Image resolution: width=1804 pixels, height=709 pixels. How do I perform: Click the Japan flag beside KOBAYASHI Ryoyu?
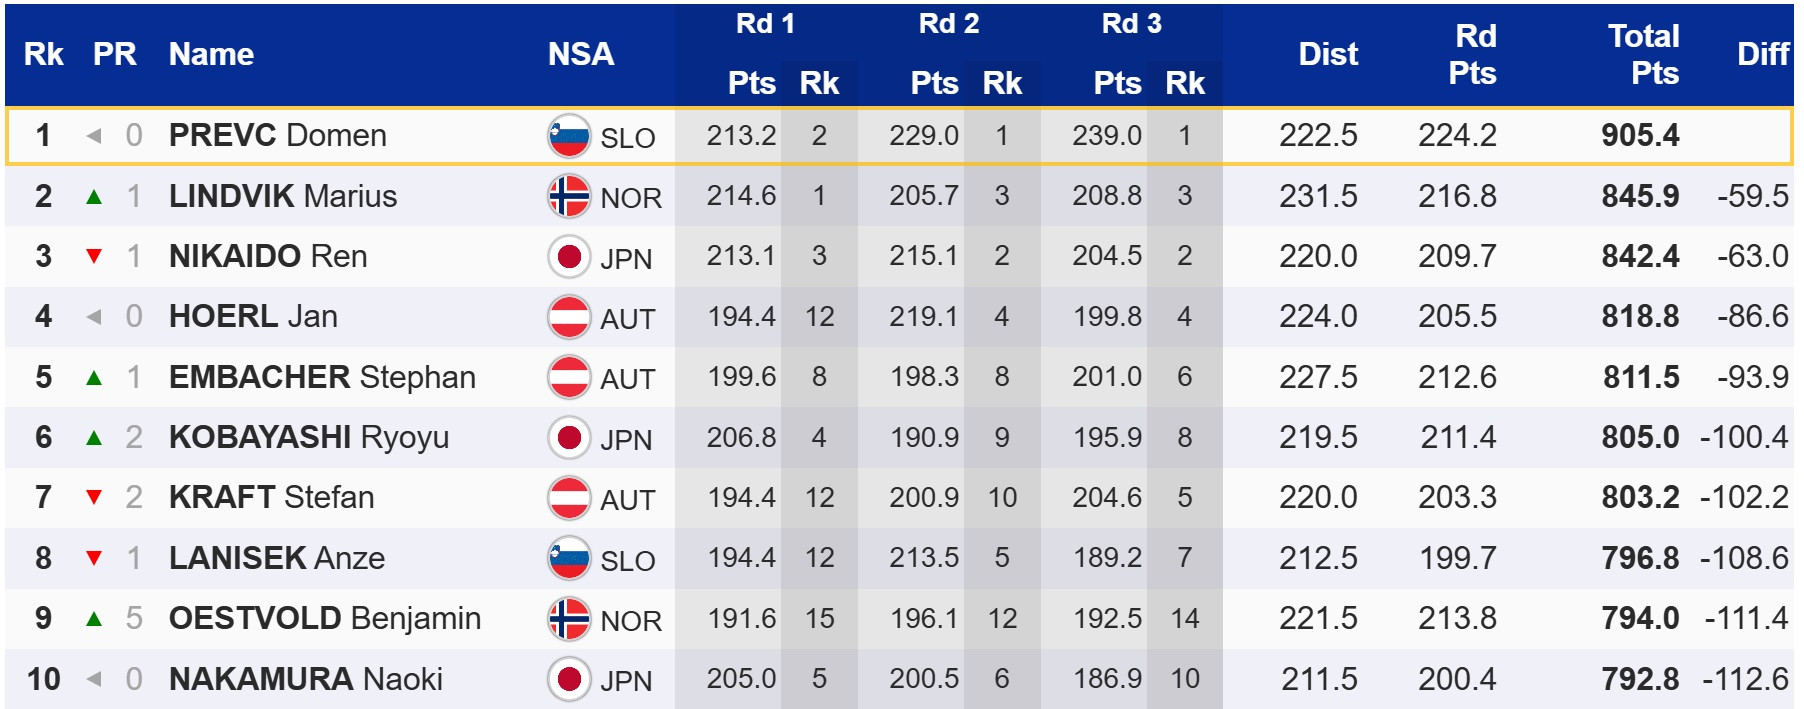coord(569,438)
